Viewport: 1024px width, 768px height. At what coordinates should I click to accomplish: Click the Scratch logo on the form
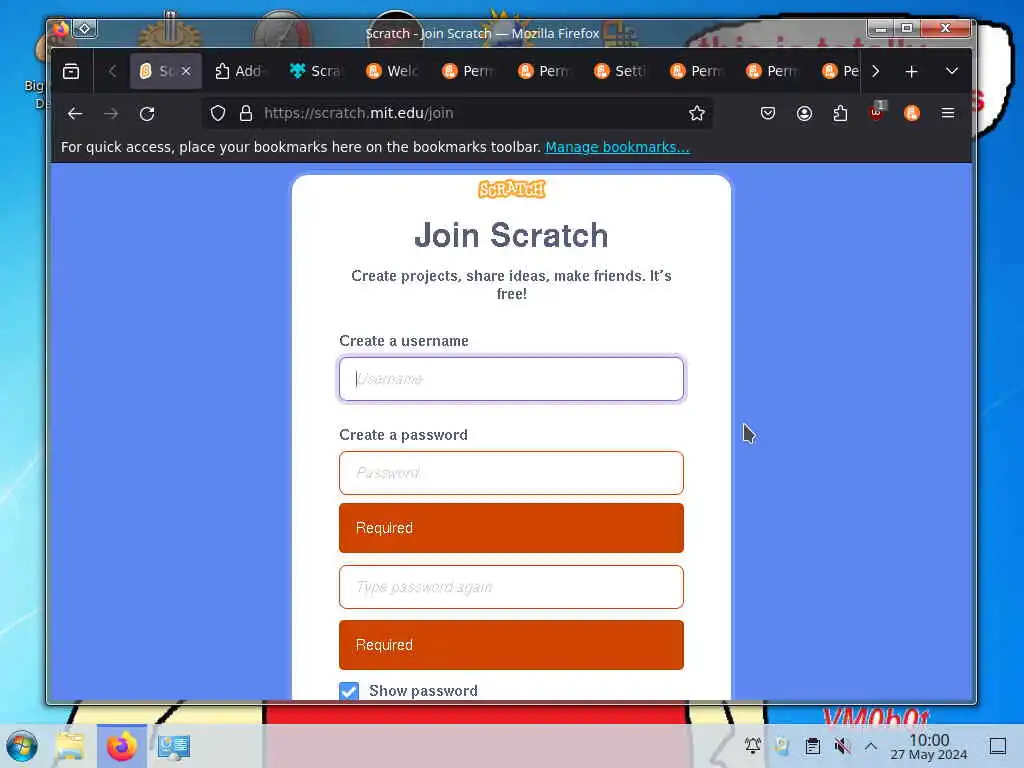click(x=511, y=189)
